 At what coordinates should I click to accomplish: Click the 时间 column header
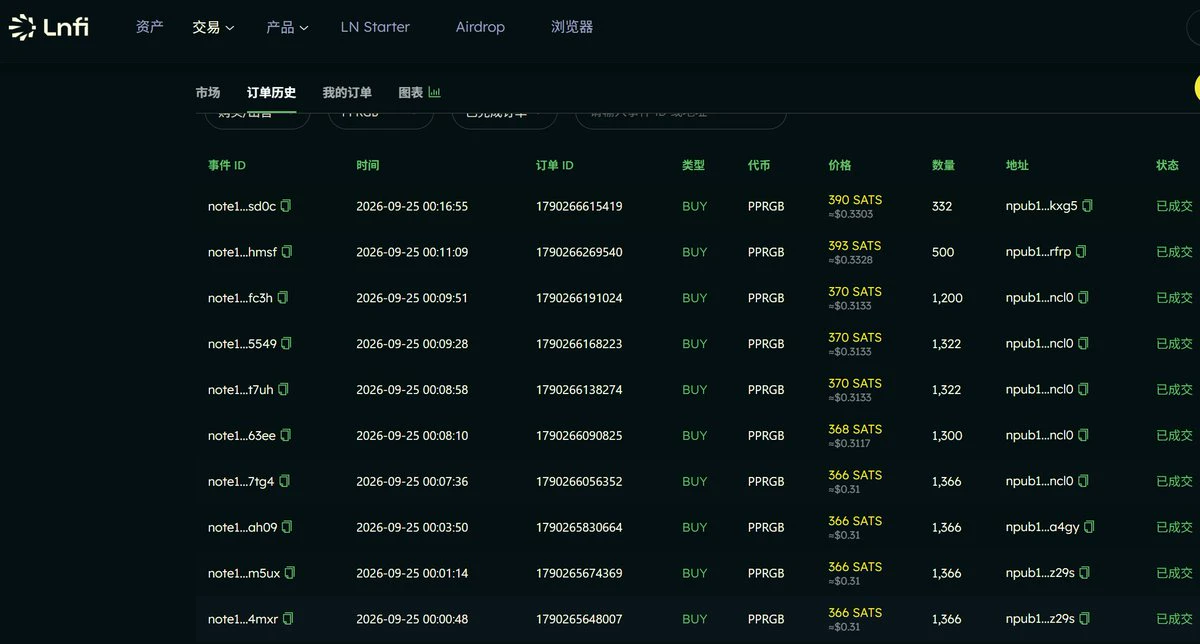point(368,165)
